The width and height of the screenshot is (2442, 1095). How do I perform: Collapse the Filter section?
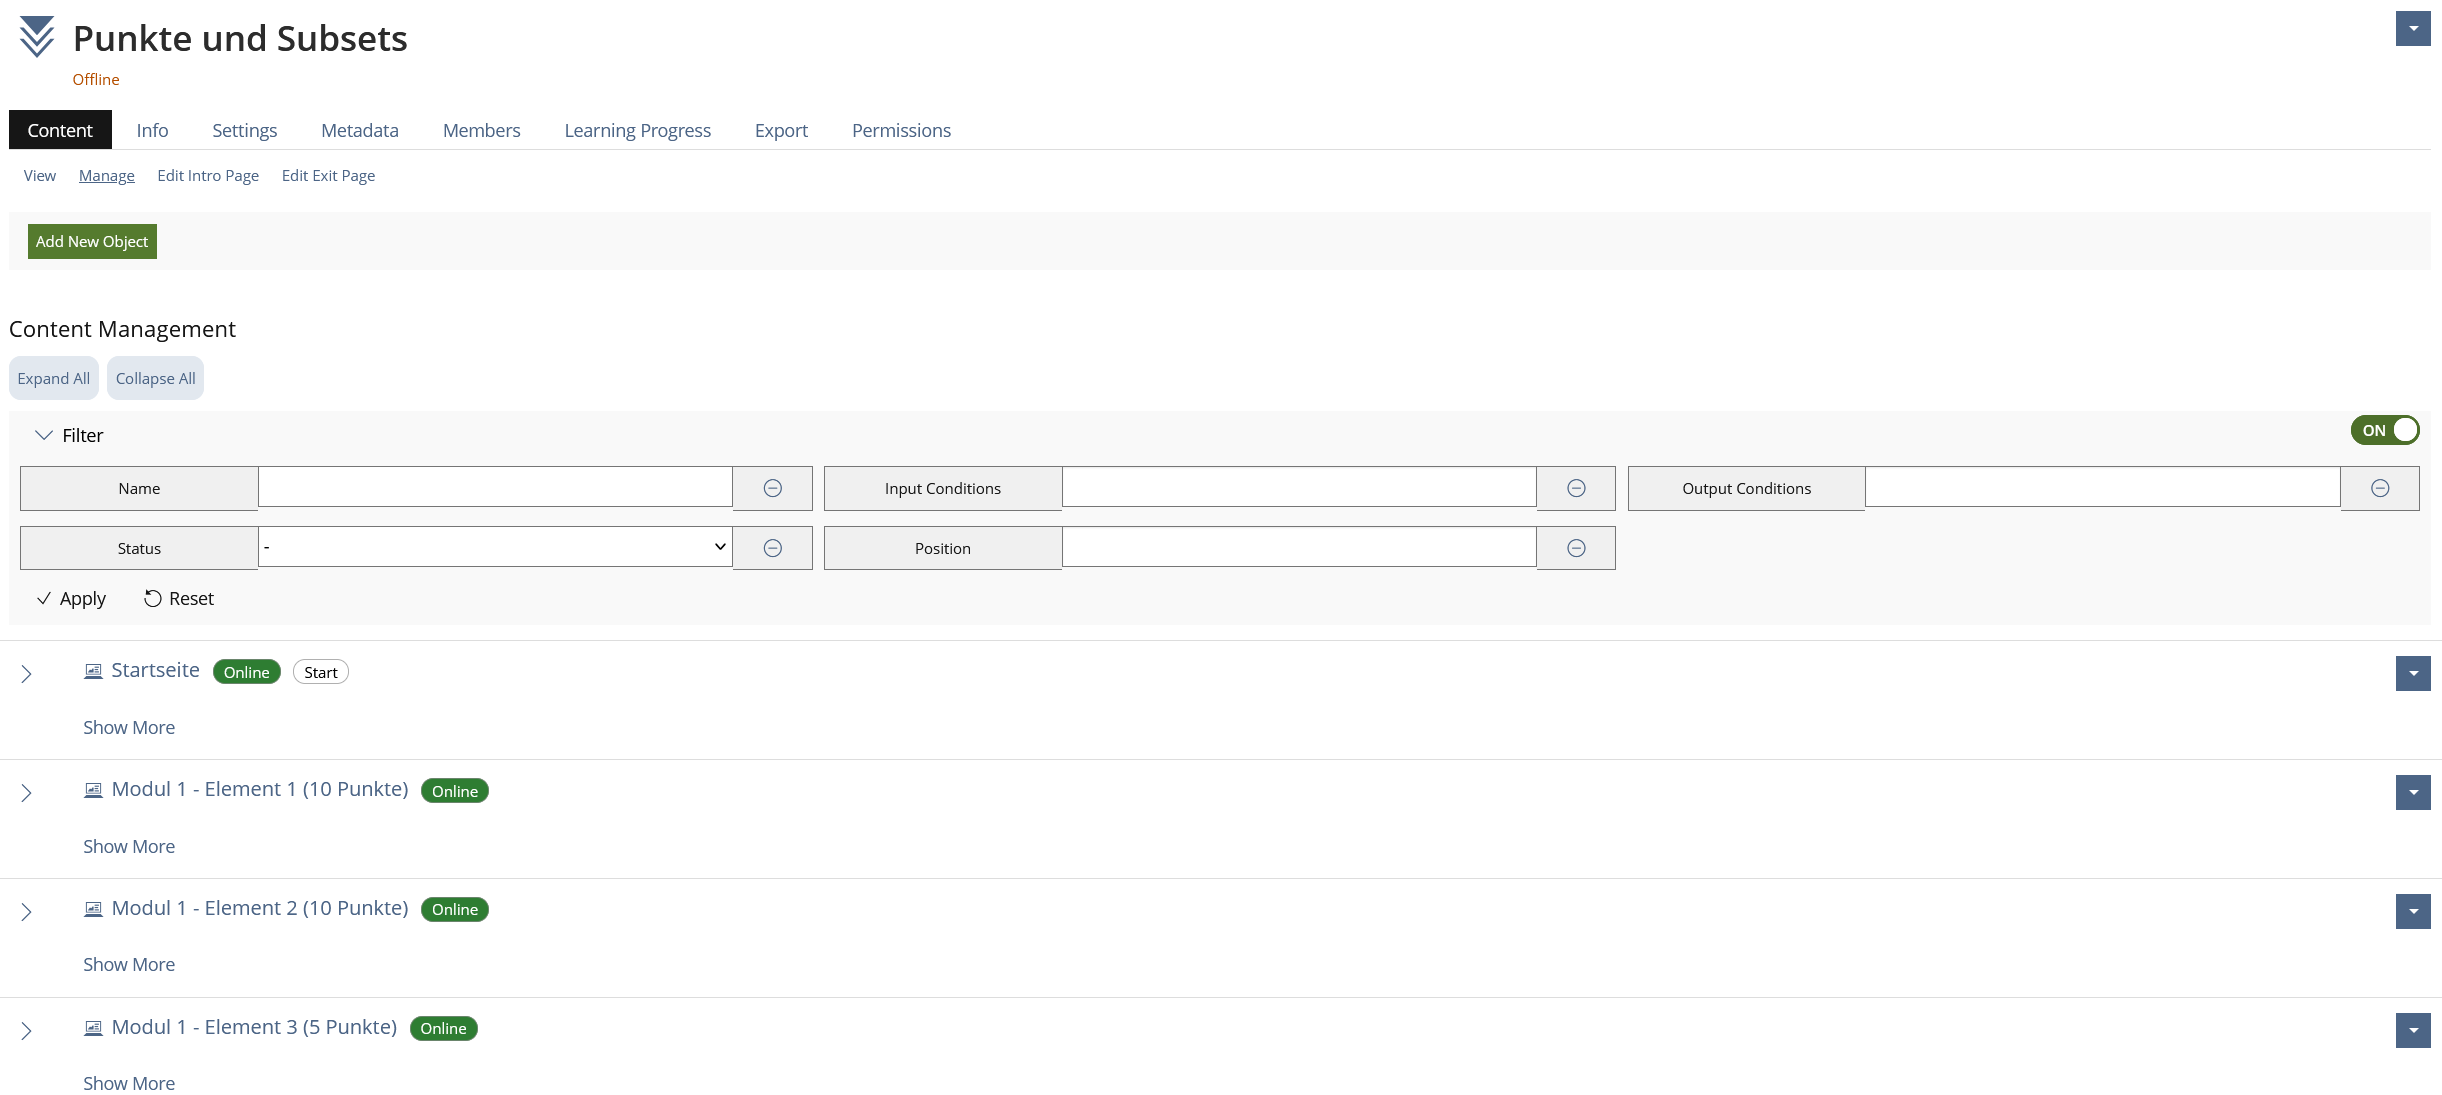[44, 435]
